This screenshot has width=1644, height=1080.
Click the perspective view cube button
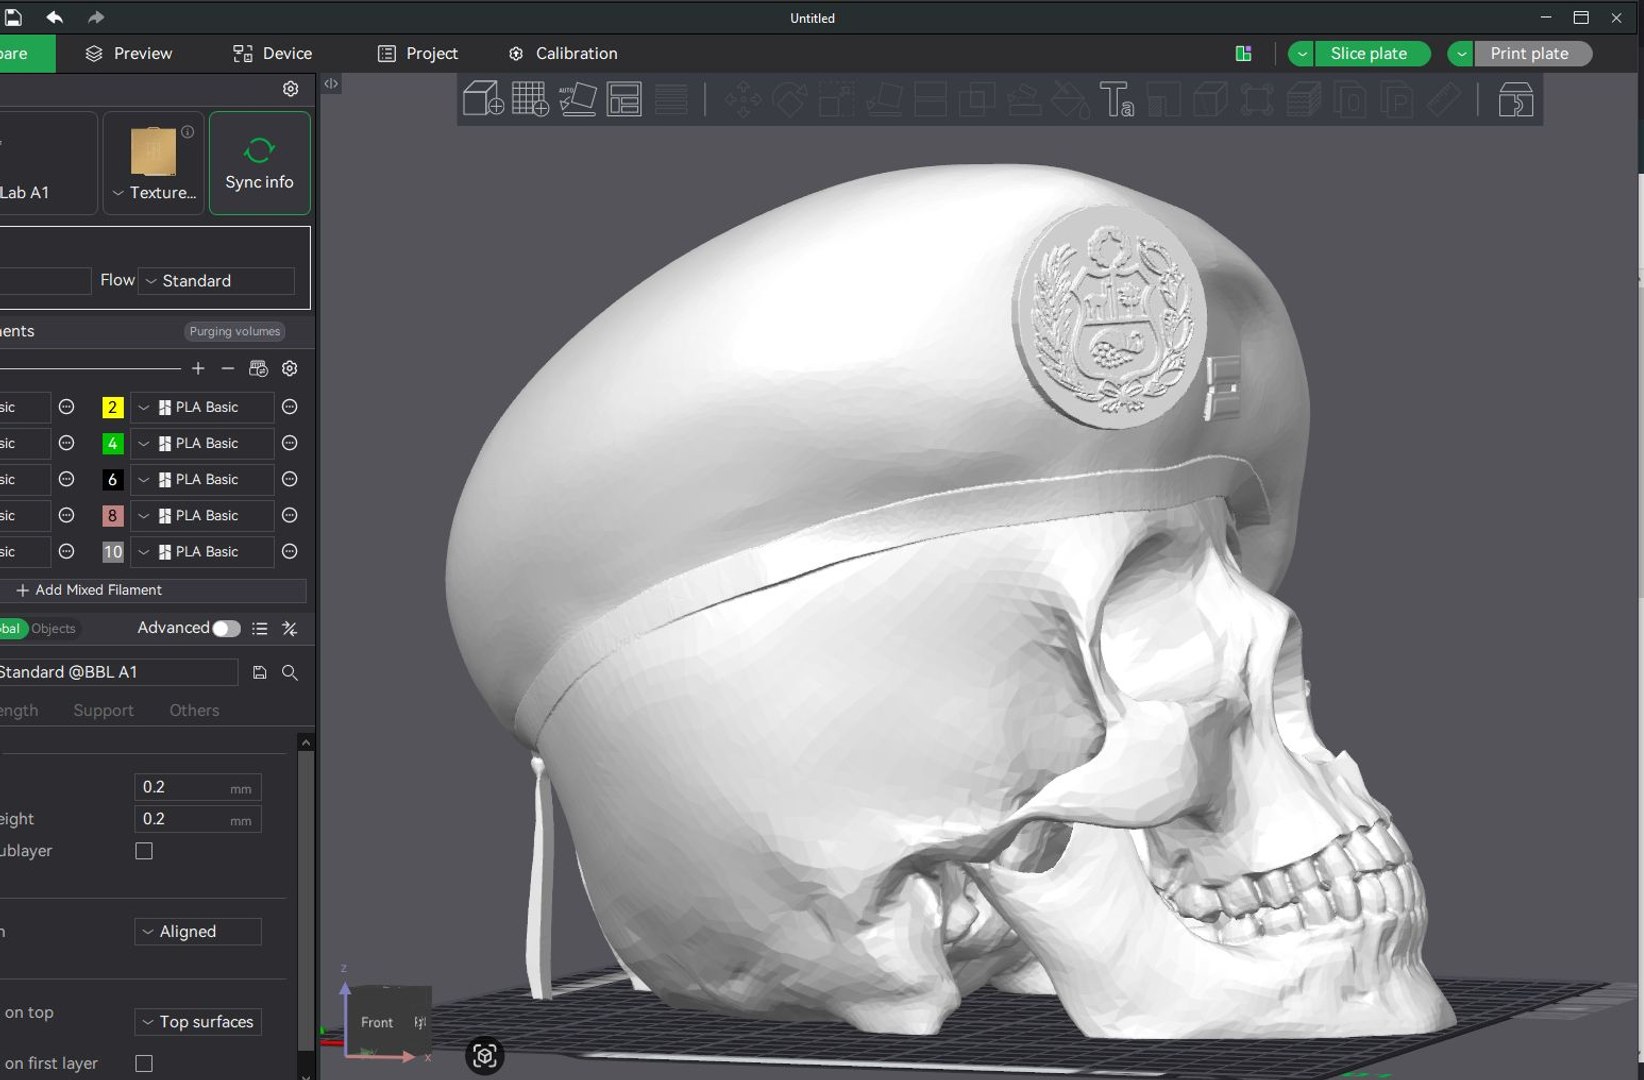point(485,1055)
